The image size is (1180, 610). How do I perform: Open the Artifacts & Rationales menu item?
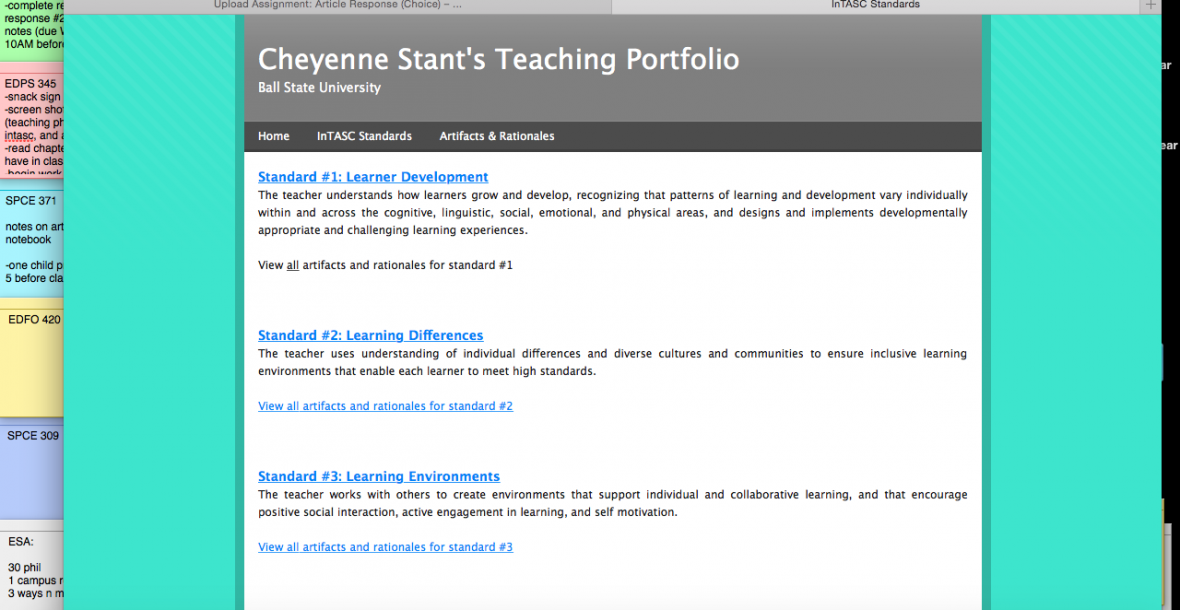[x=496, y=136]
